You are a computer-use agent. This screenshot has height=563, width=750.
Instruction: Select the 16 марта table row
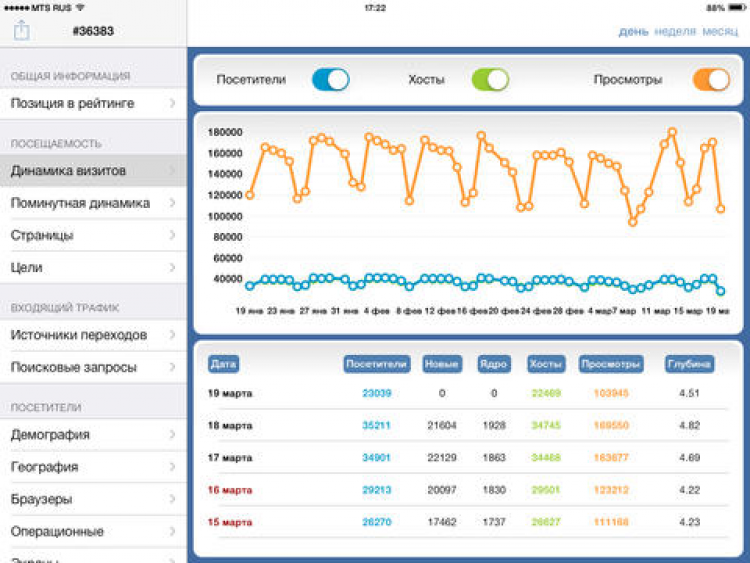(x=469, y=490)
